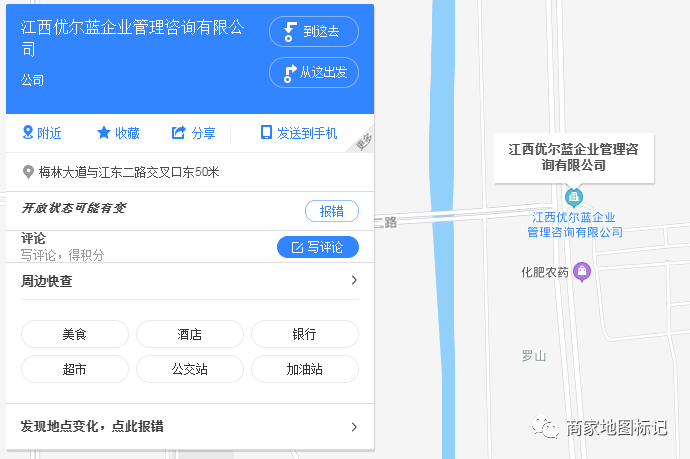This screenshot has height=459, width=690.
Task: Click the 报错 report error button
Action: (x=331, y=211)
